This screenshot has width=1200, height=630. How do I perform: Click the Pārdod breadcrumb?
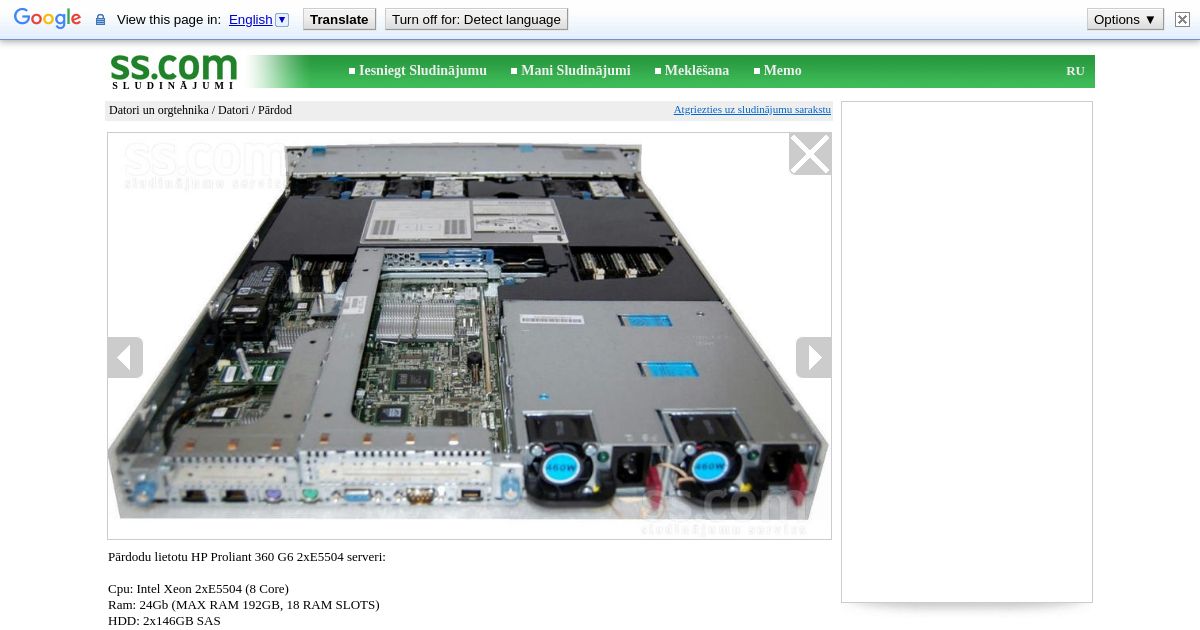275,110
